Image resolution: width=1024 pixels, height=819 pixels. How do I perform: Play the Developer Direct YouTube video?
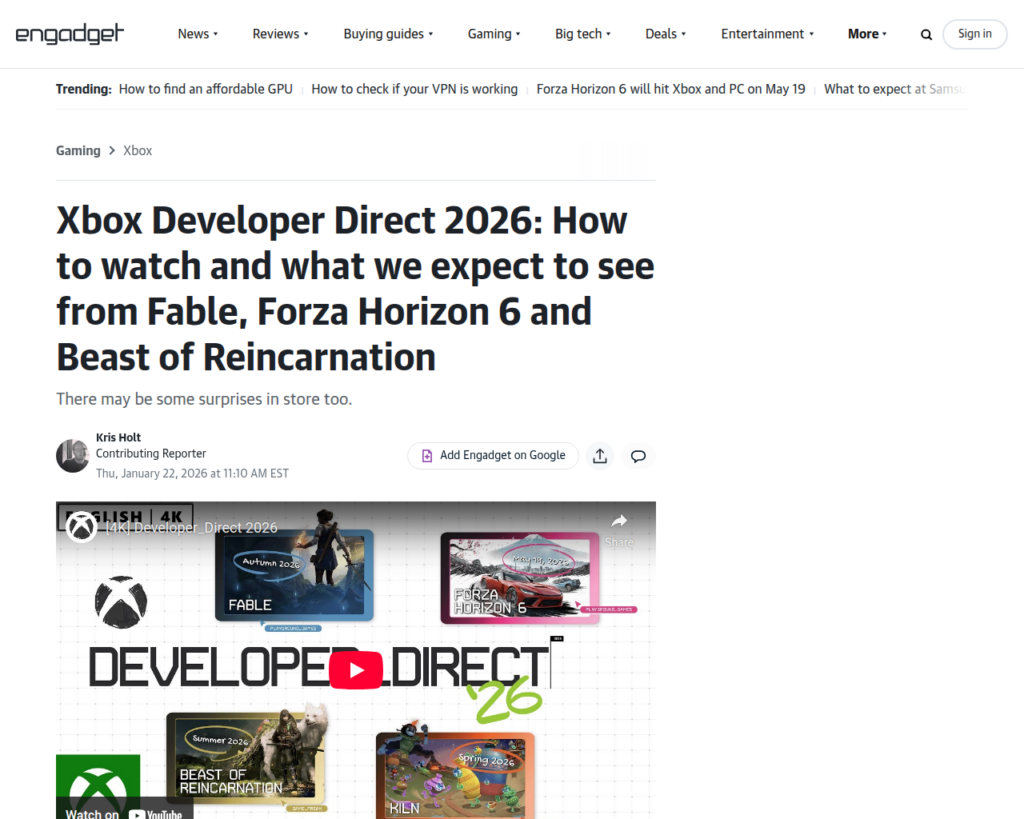[x=356, y=669]
